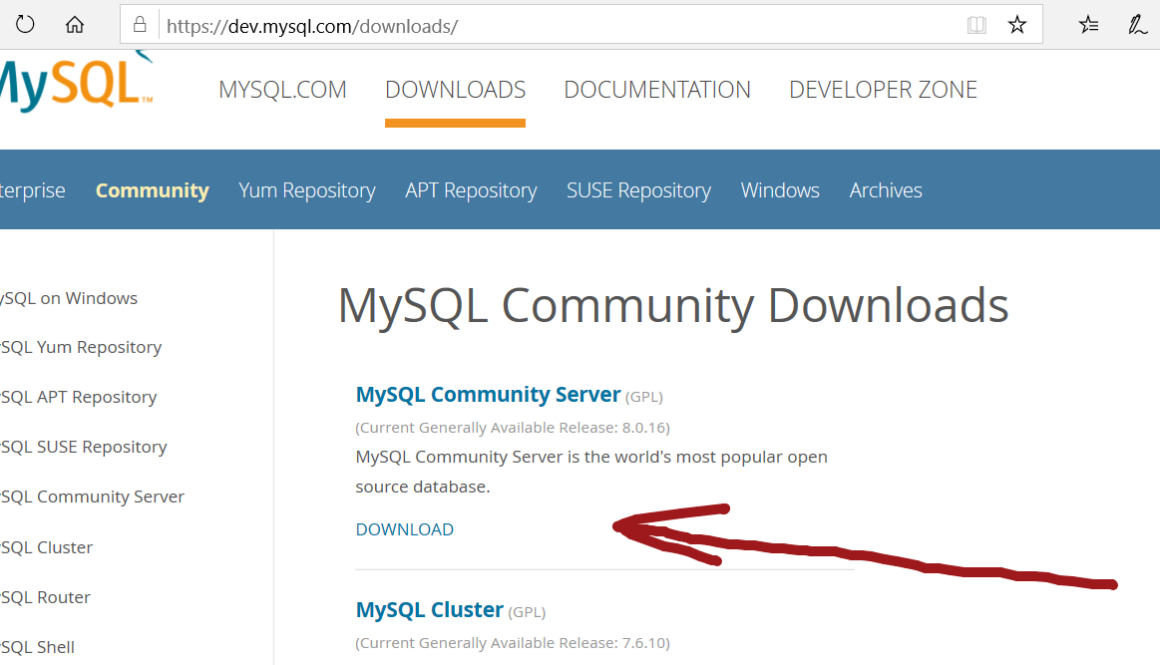Click the MySQL logo
1160x665 pixels.
tap(75, 84)
